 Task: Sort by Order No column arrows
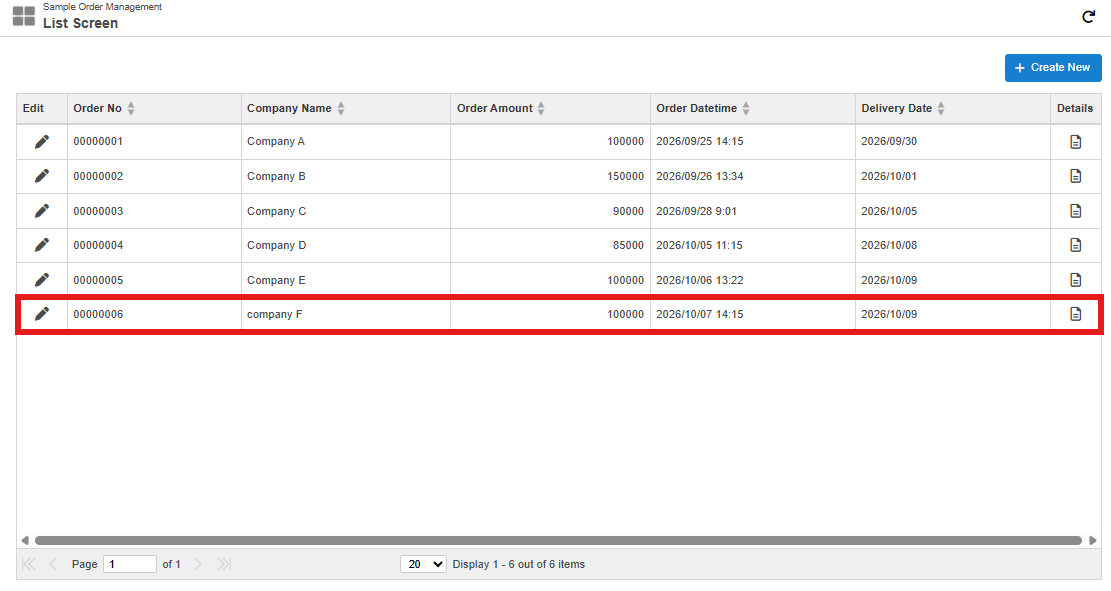[131, 108]
